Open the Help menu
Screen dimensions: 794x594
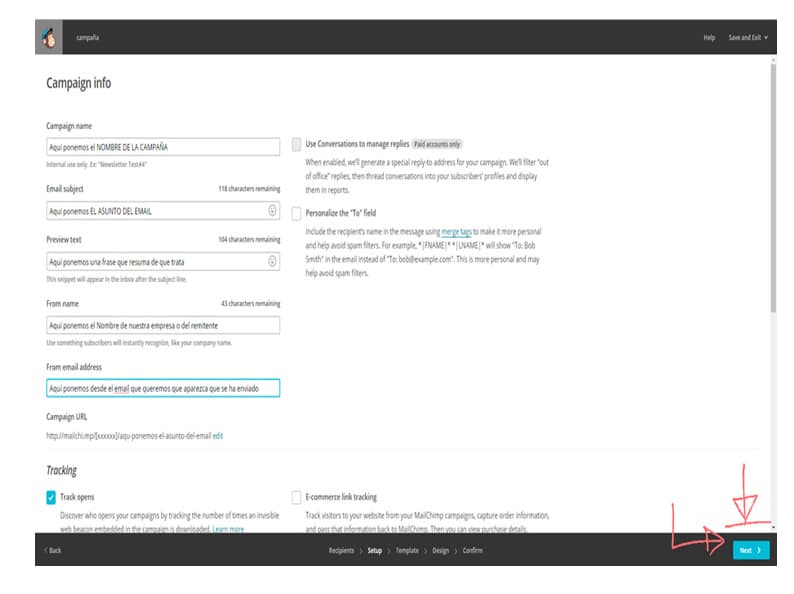pyautogui.click(x=709, y=37)
